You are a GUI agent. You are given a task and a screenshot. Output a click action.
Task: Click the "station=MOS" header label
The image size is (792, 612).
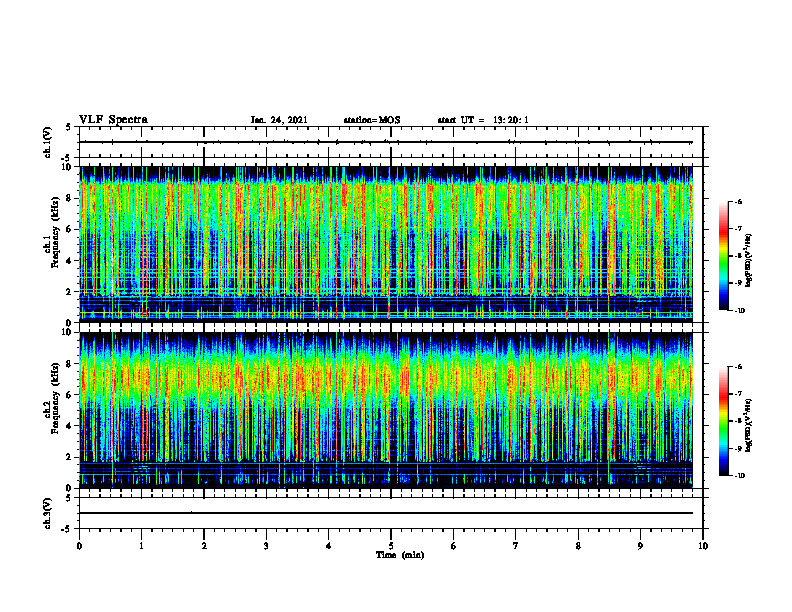[x=372, y=120]
